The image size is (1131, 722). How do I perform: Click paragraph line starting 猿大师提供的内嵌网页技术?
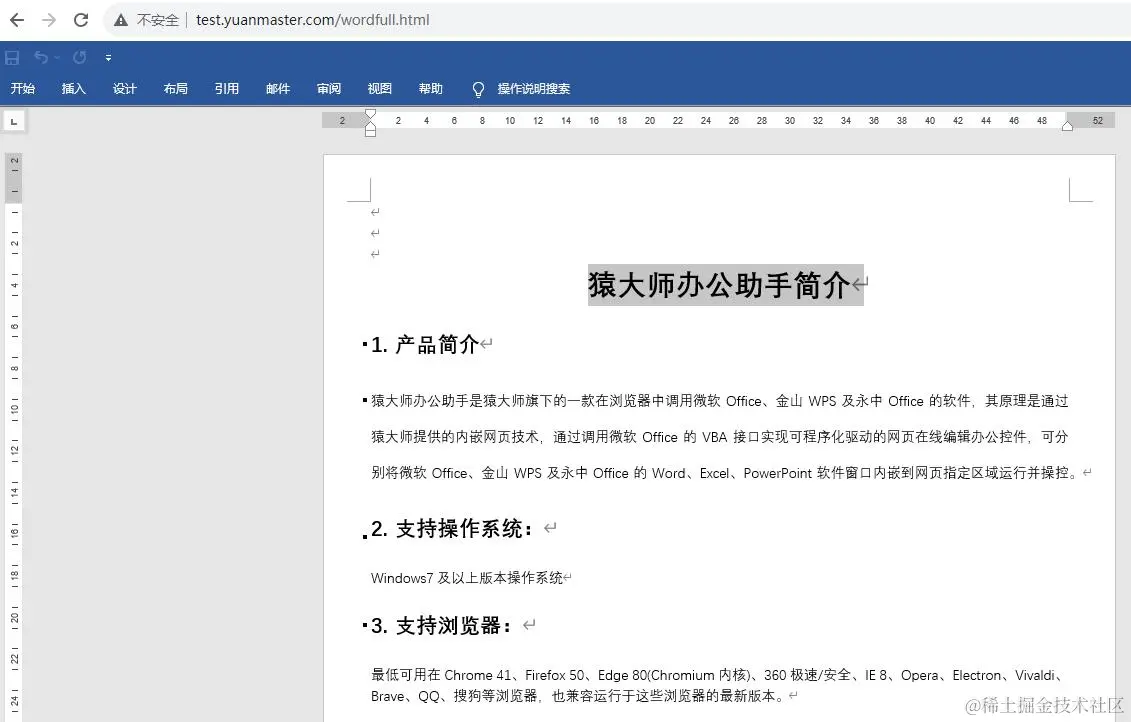click(x=719, y=437)
